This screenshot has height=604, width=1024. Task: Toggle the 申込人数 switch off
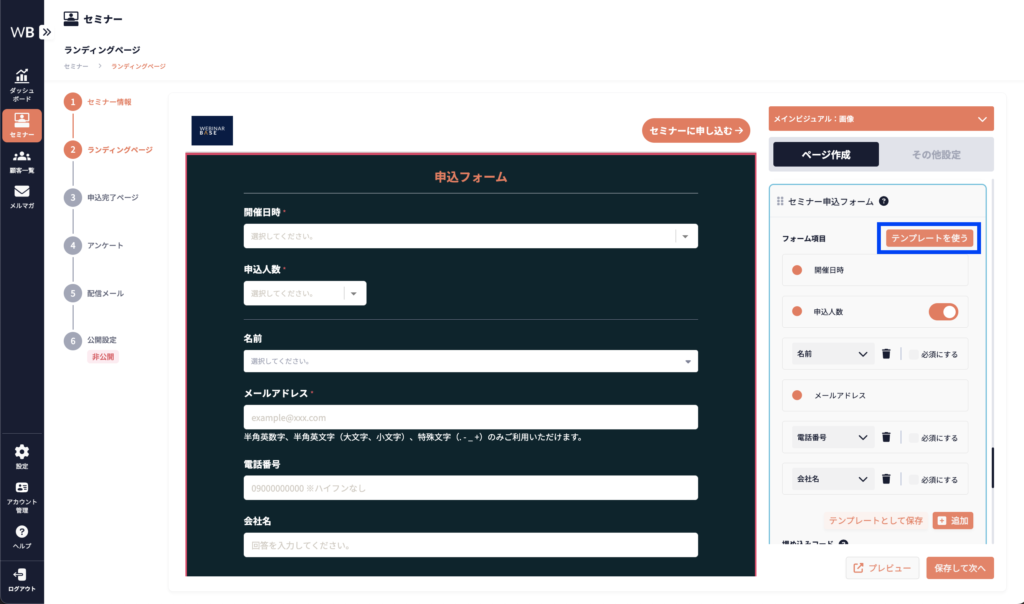[x=943, y=312]
